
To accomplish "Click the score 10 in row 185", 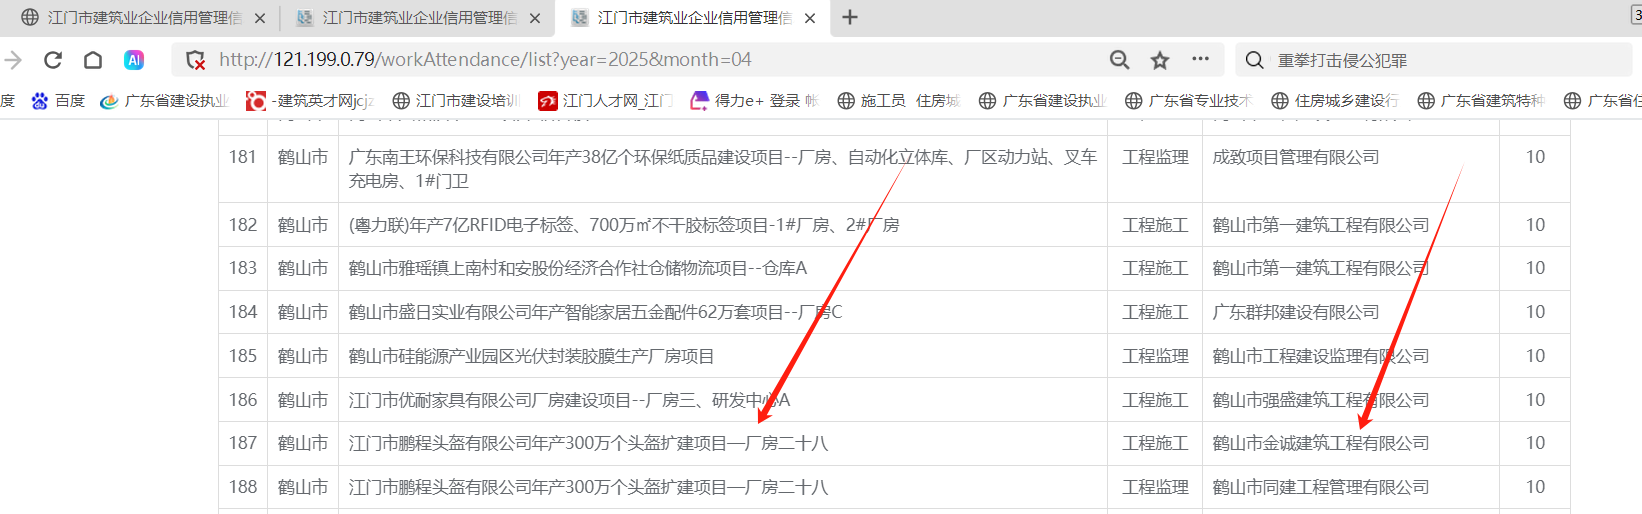I will 1535,356.
